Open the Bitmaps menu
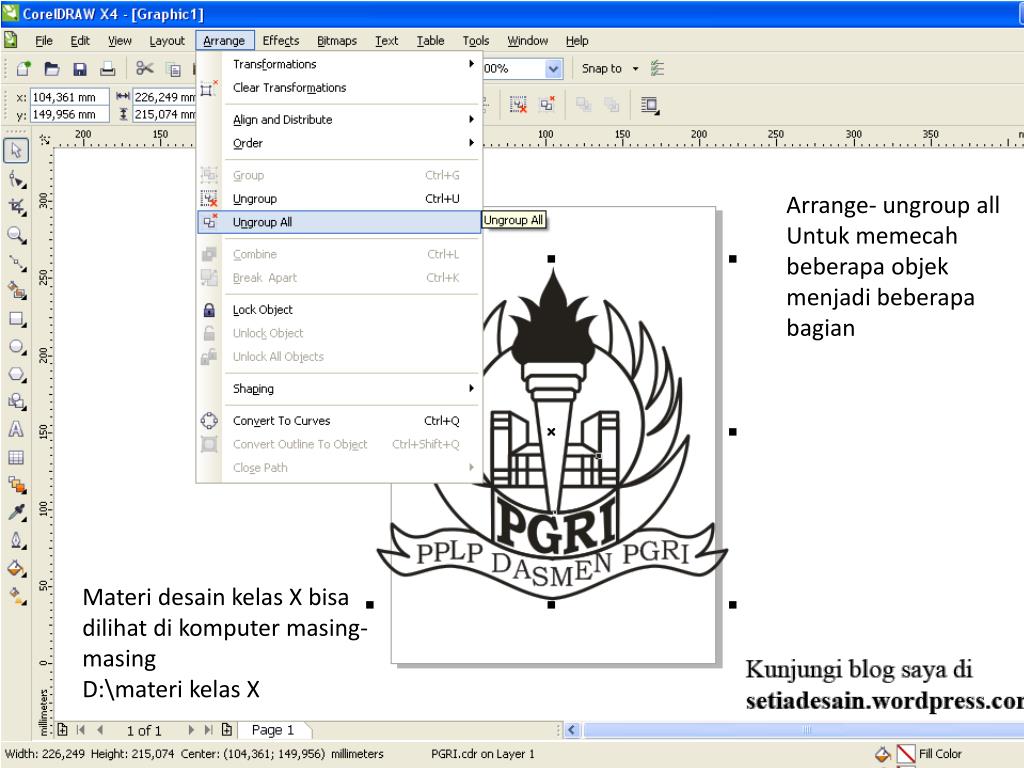The image size is (1024, 768). (337, 40)
